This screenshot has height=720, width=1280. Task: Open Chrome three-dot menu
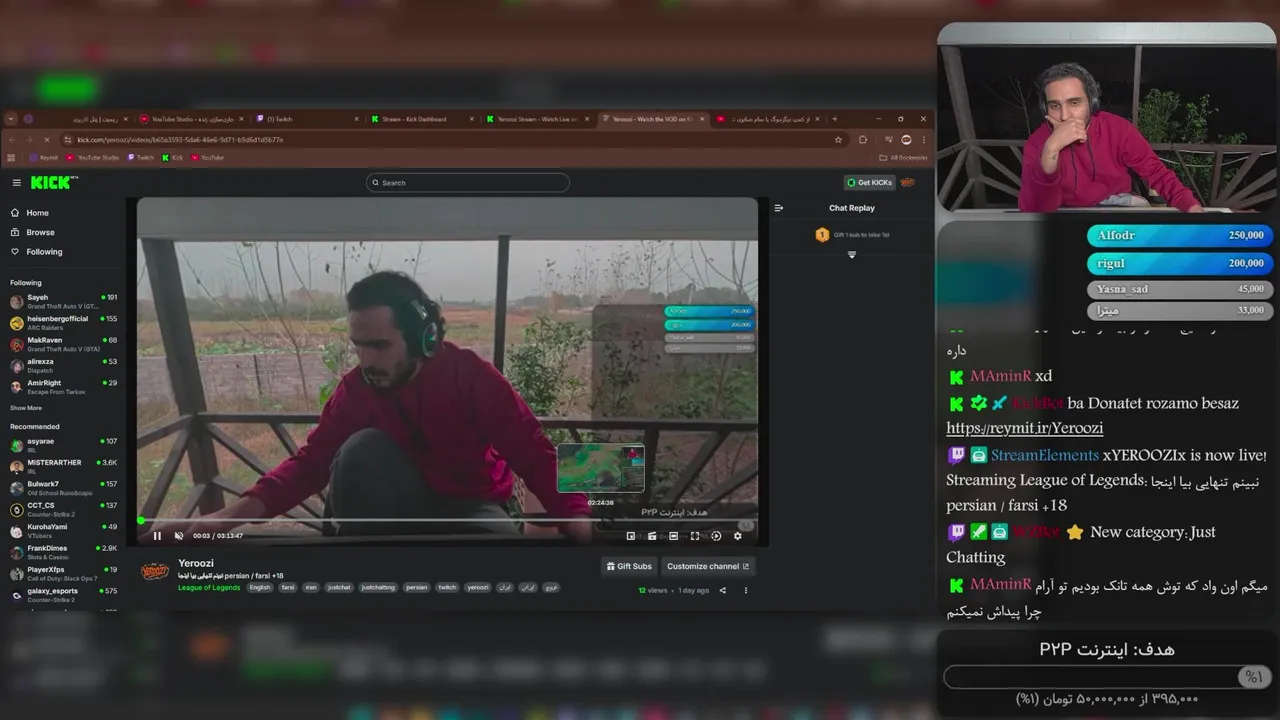tap(923, 140)
